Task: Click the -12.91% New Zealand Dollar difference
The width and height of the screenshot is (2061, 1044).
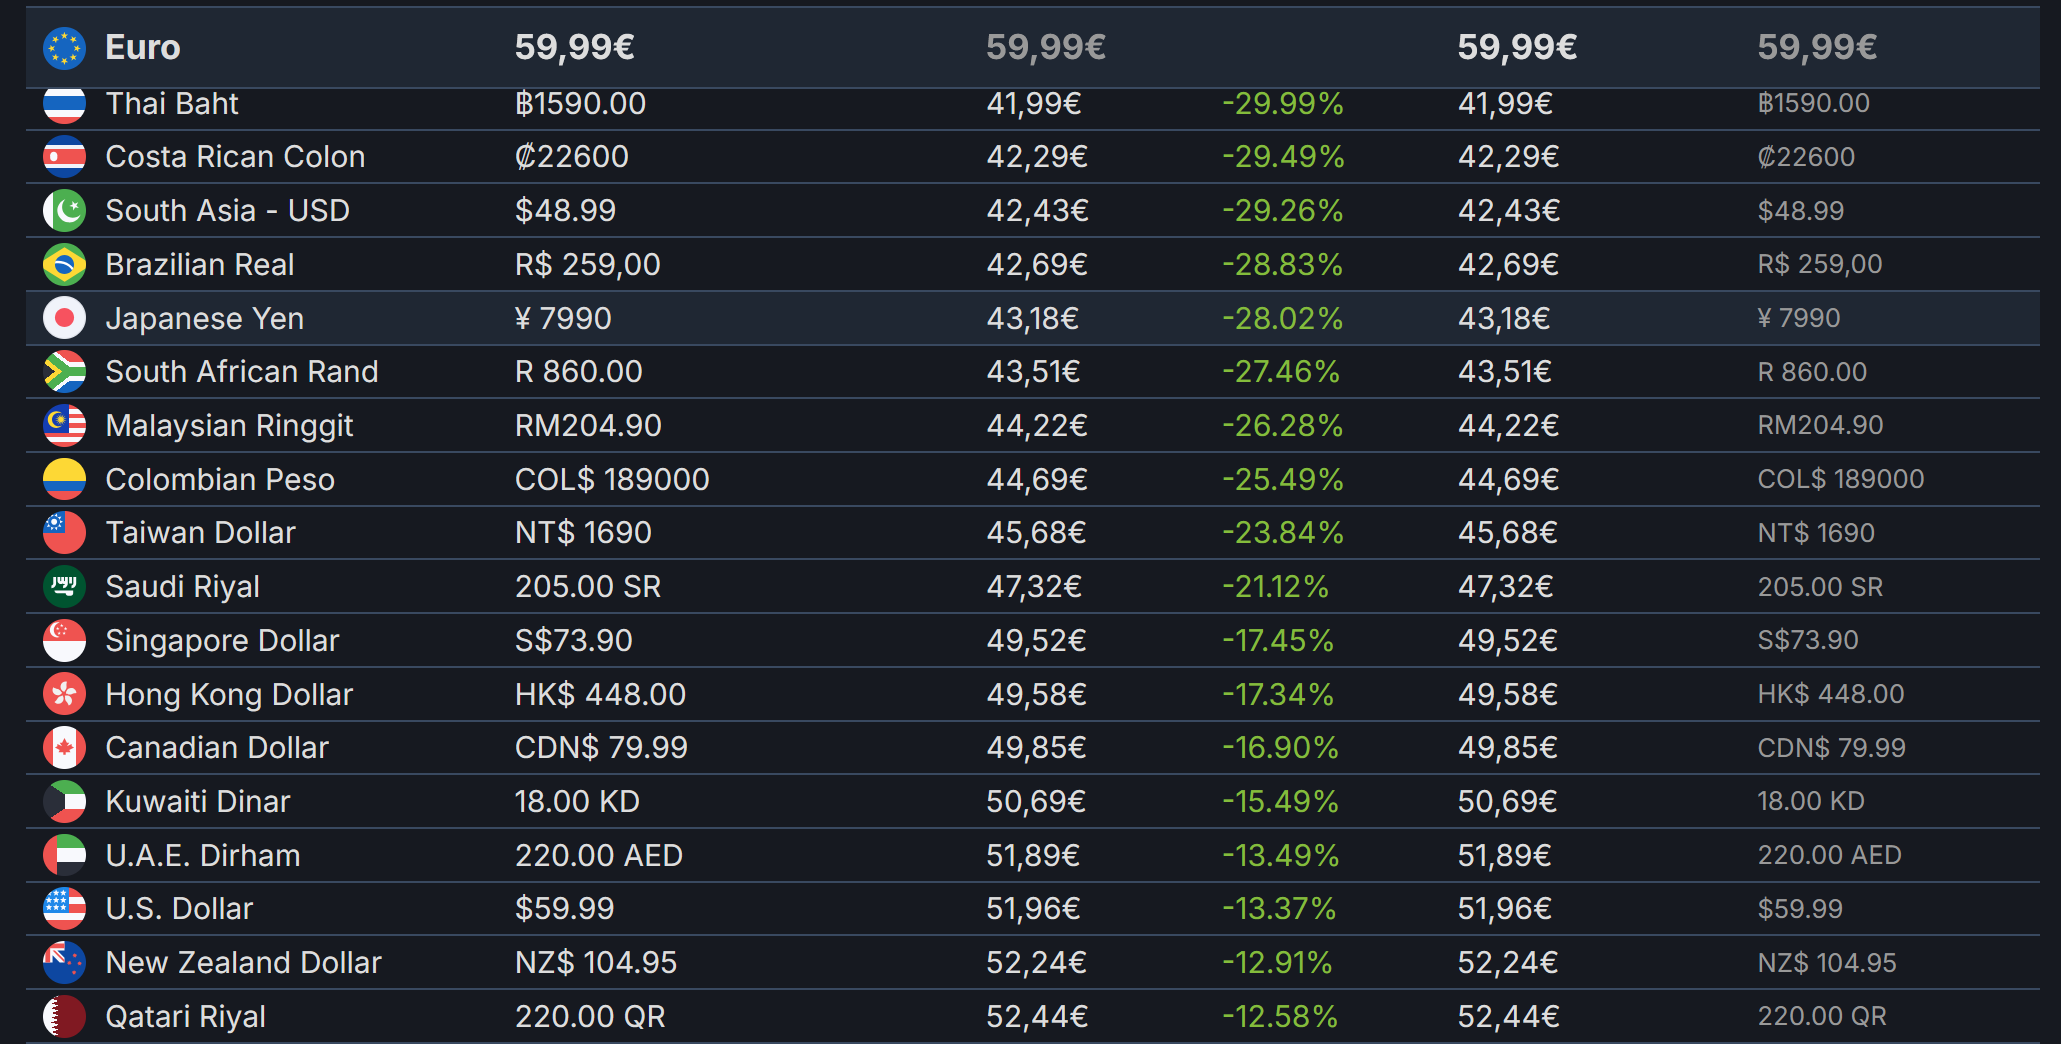Action: tap(1277, 963)
